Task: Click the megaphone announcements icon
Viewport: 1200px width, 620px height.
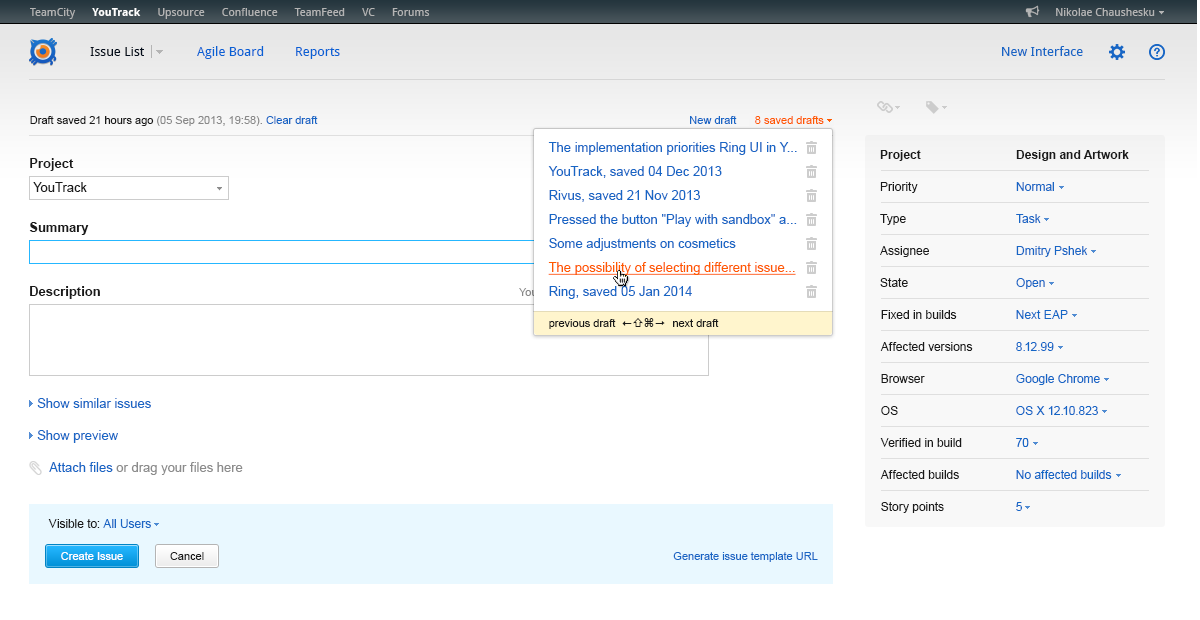Action: [1033, 12]
